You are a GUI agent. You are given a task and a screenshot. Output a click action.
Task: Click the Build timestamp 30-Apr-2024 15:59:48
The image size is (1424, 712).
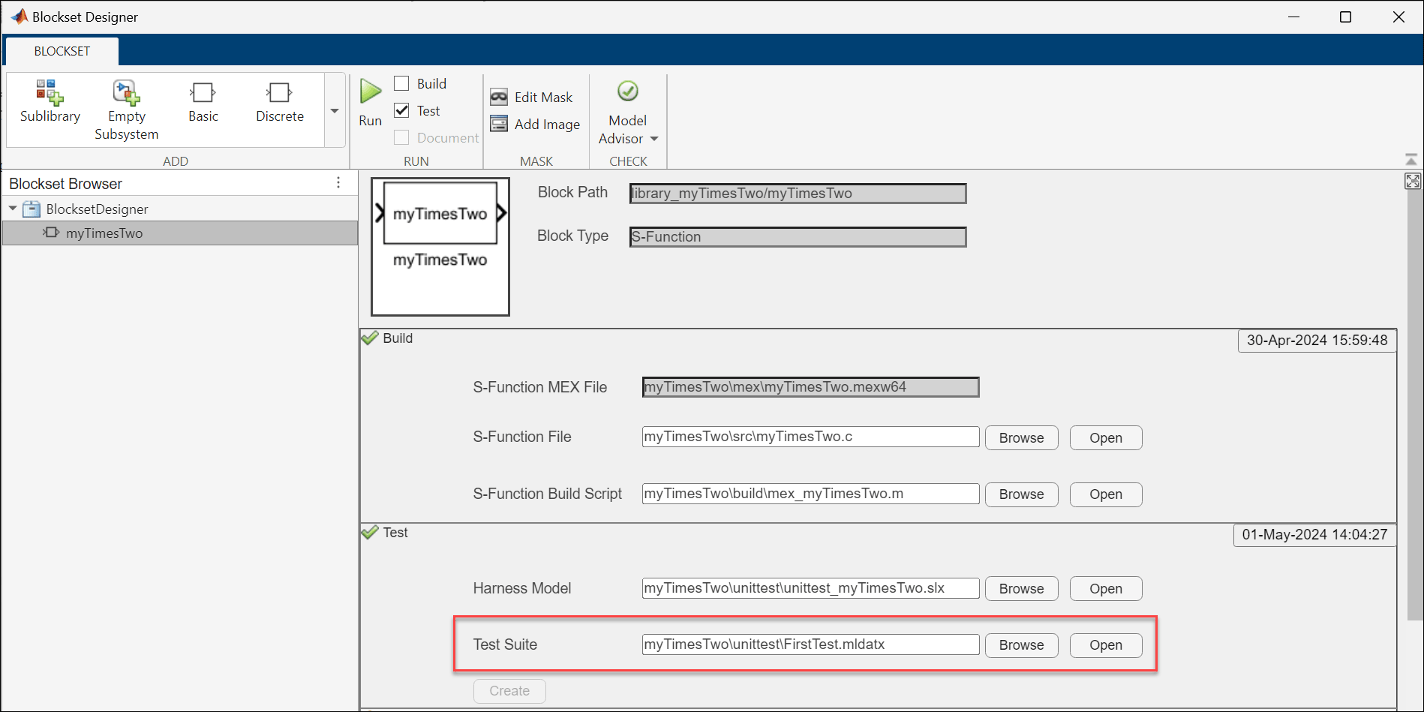click(x=1316, y=340)
